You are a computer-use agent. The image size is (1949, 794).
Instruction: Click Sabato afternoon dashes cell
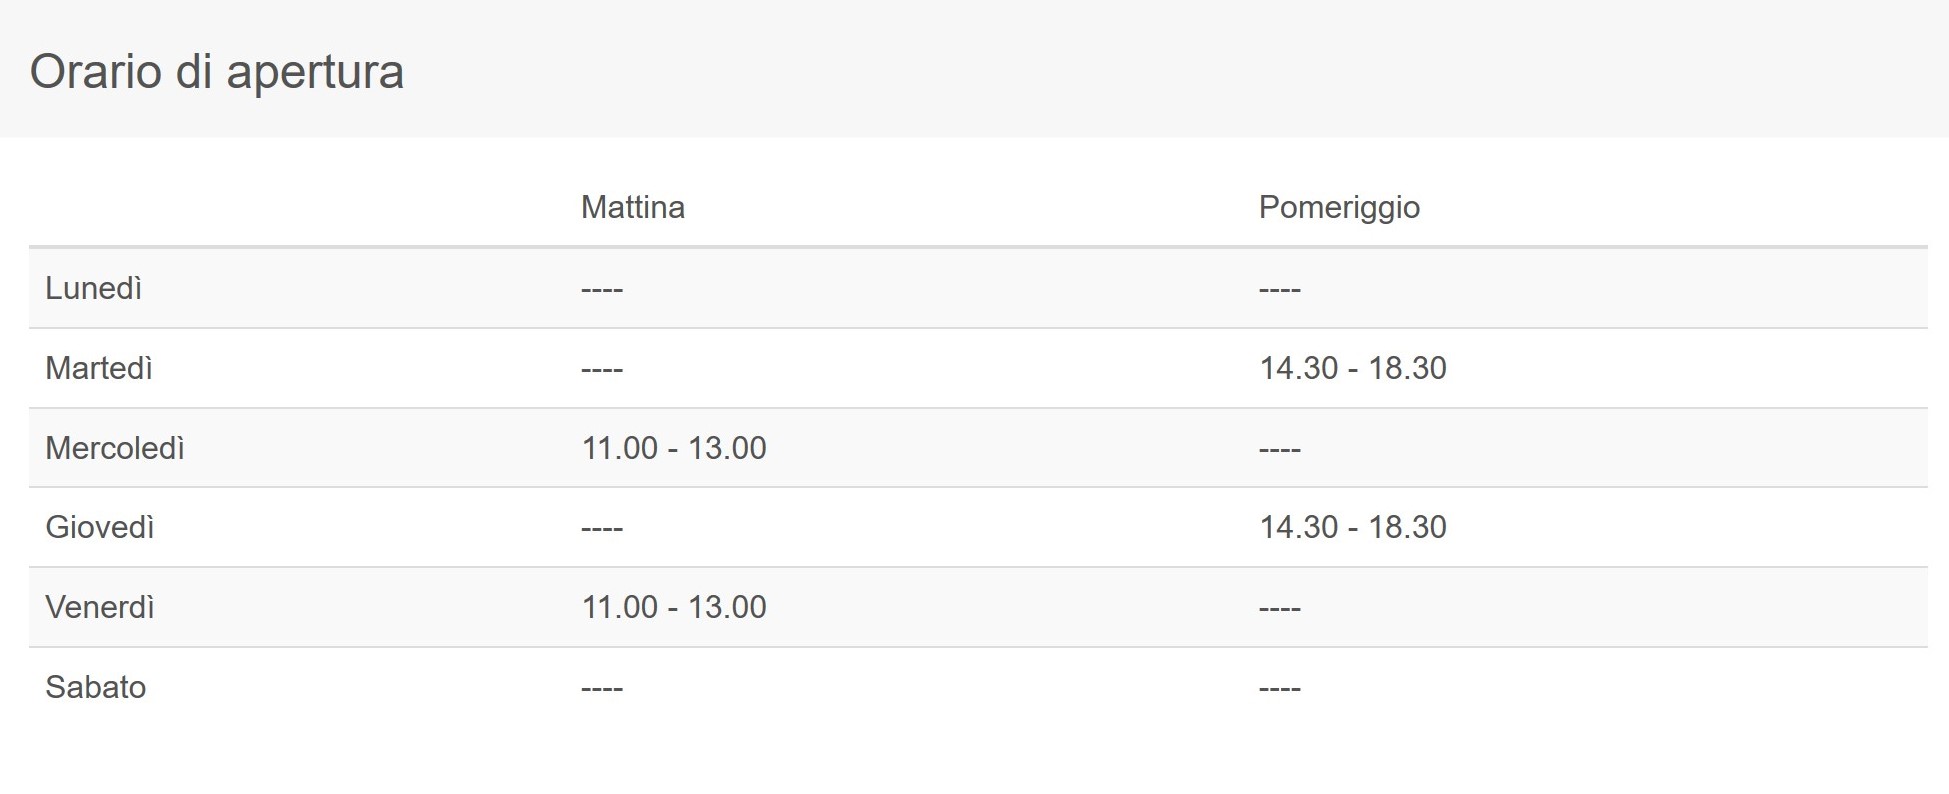pyautogui.click(x=1280, y=689)
